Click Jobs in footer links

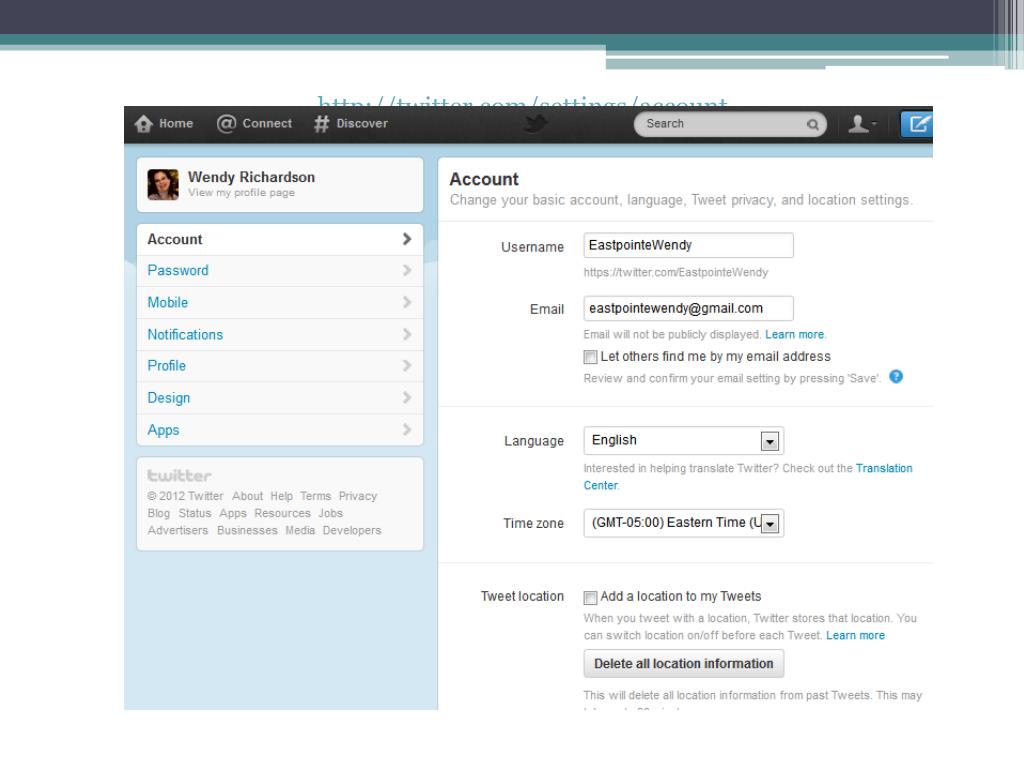330,513
